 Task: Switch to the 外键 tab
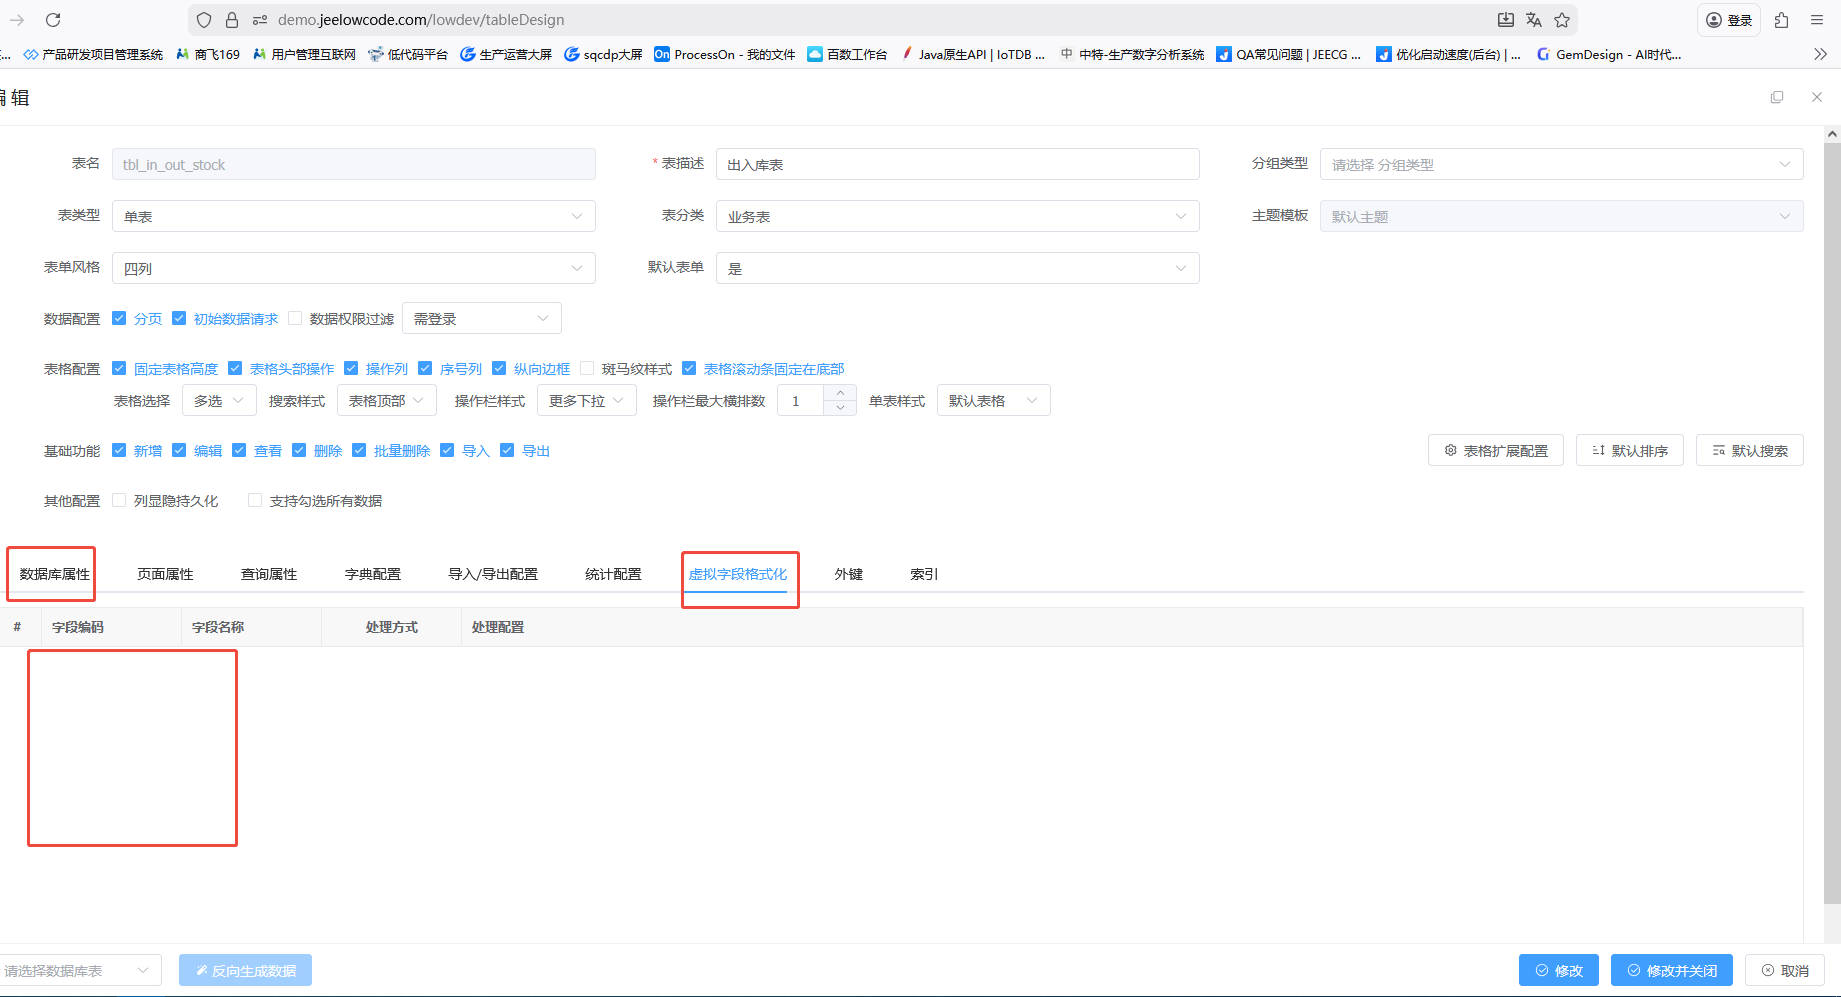(x=848, y=574)
